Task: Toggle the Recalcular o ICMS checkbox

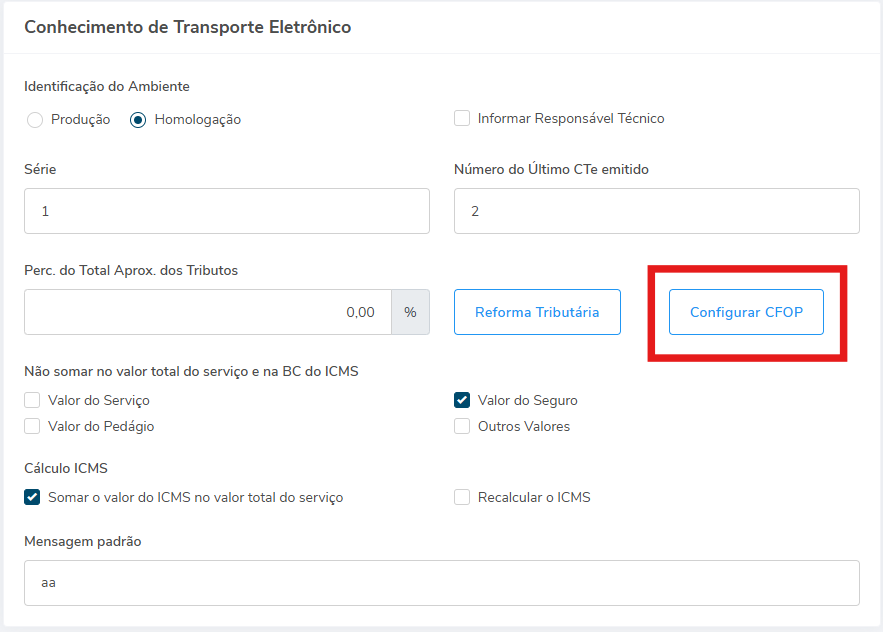Action: pos(462,497)
